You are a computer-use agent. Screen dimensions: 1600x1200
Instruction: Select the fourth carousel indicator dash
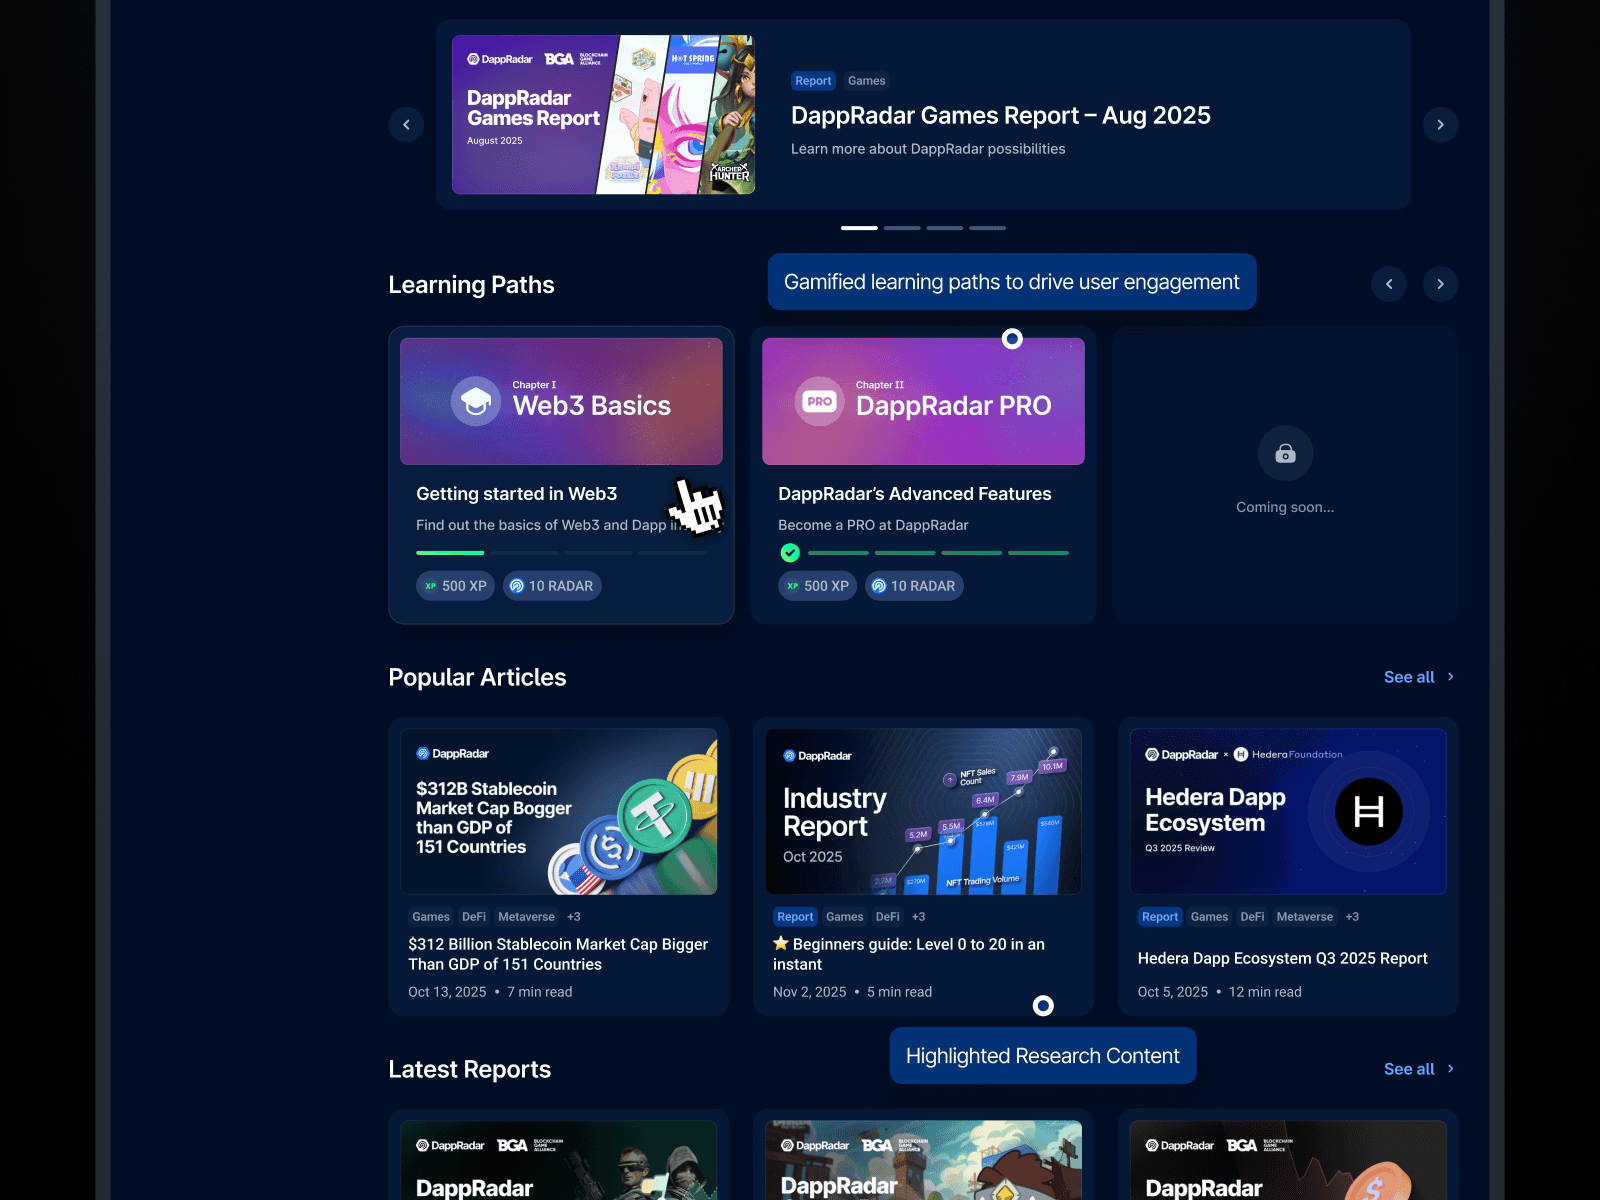988,228
